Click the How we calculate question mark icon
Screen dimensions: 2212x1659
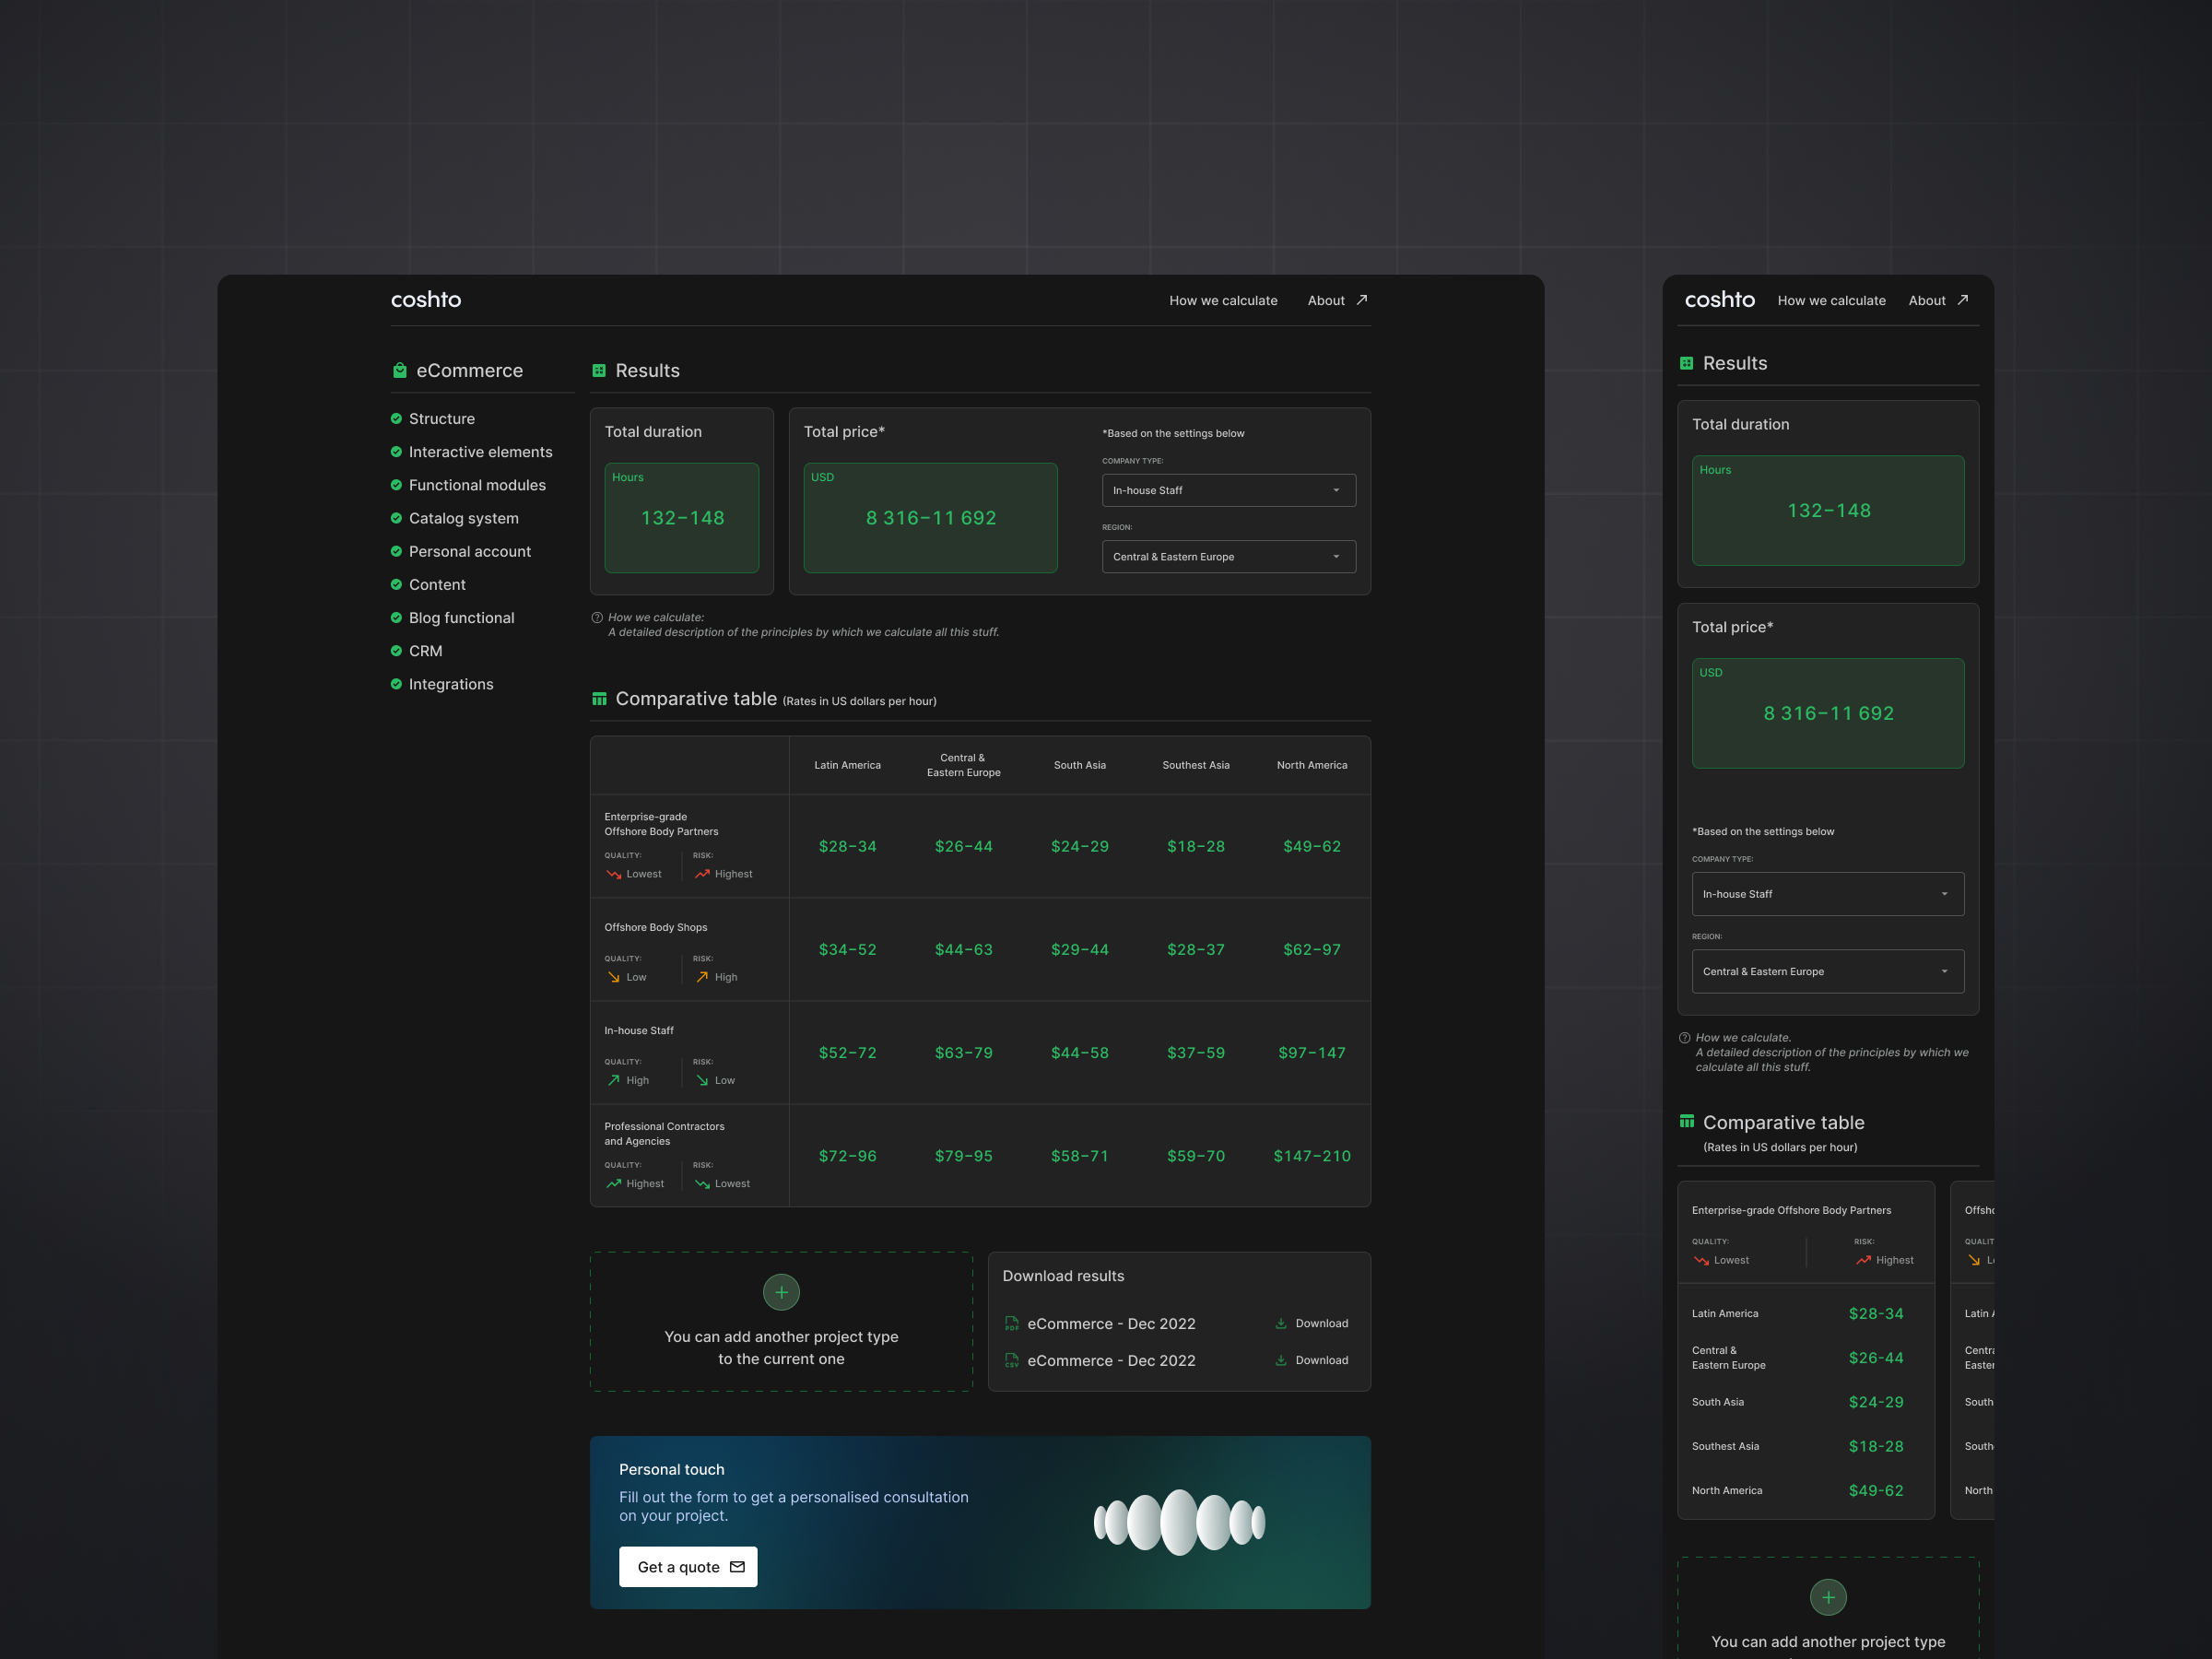(596, 617)
